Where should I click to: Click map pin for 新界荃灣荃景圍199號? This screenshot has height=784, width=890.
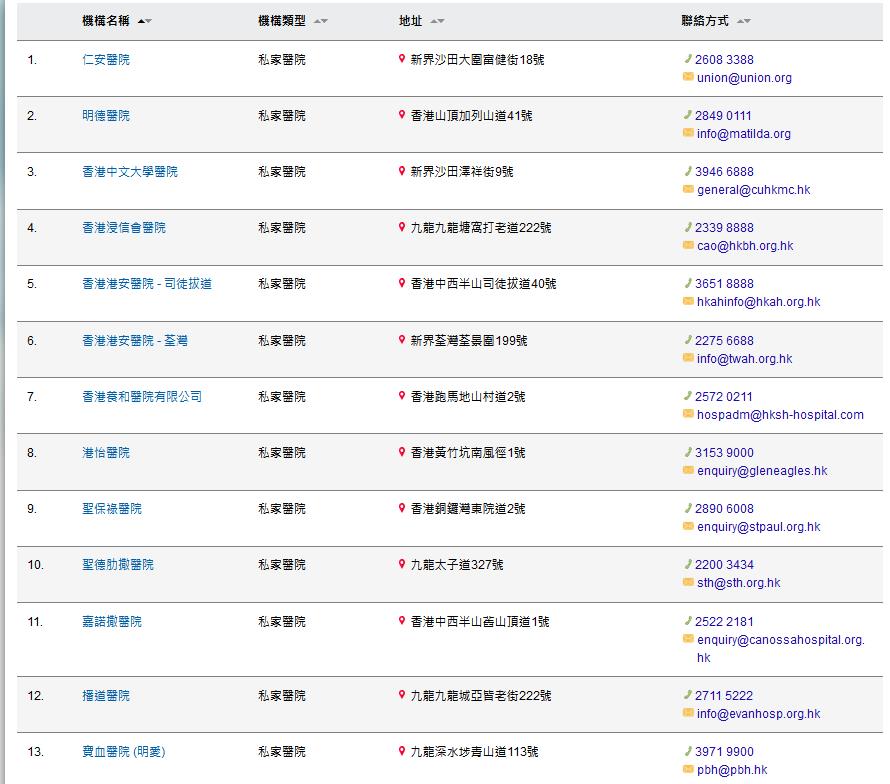tap(402, 339)
